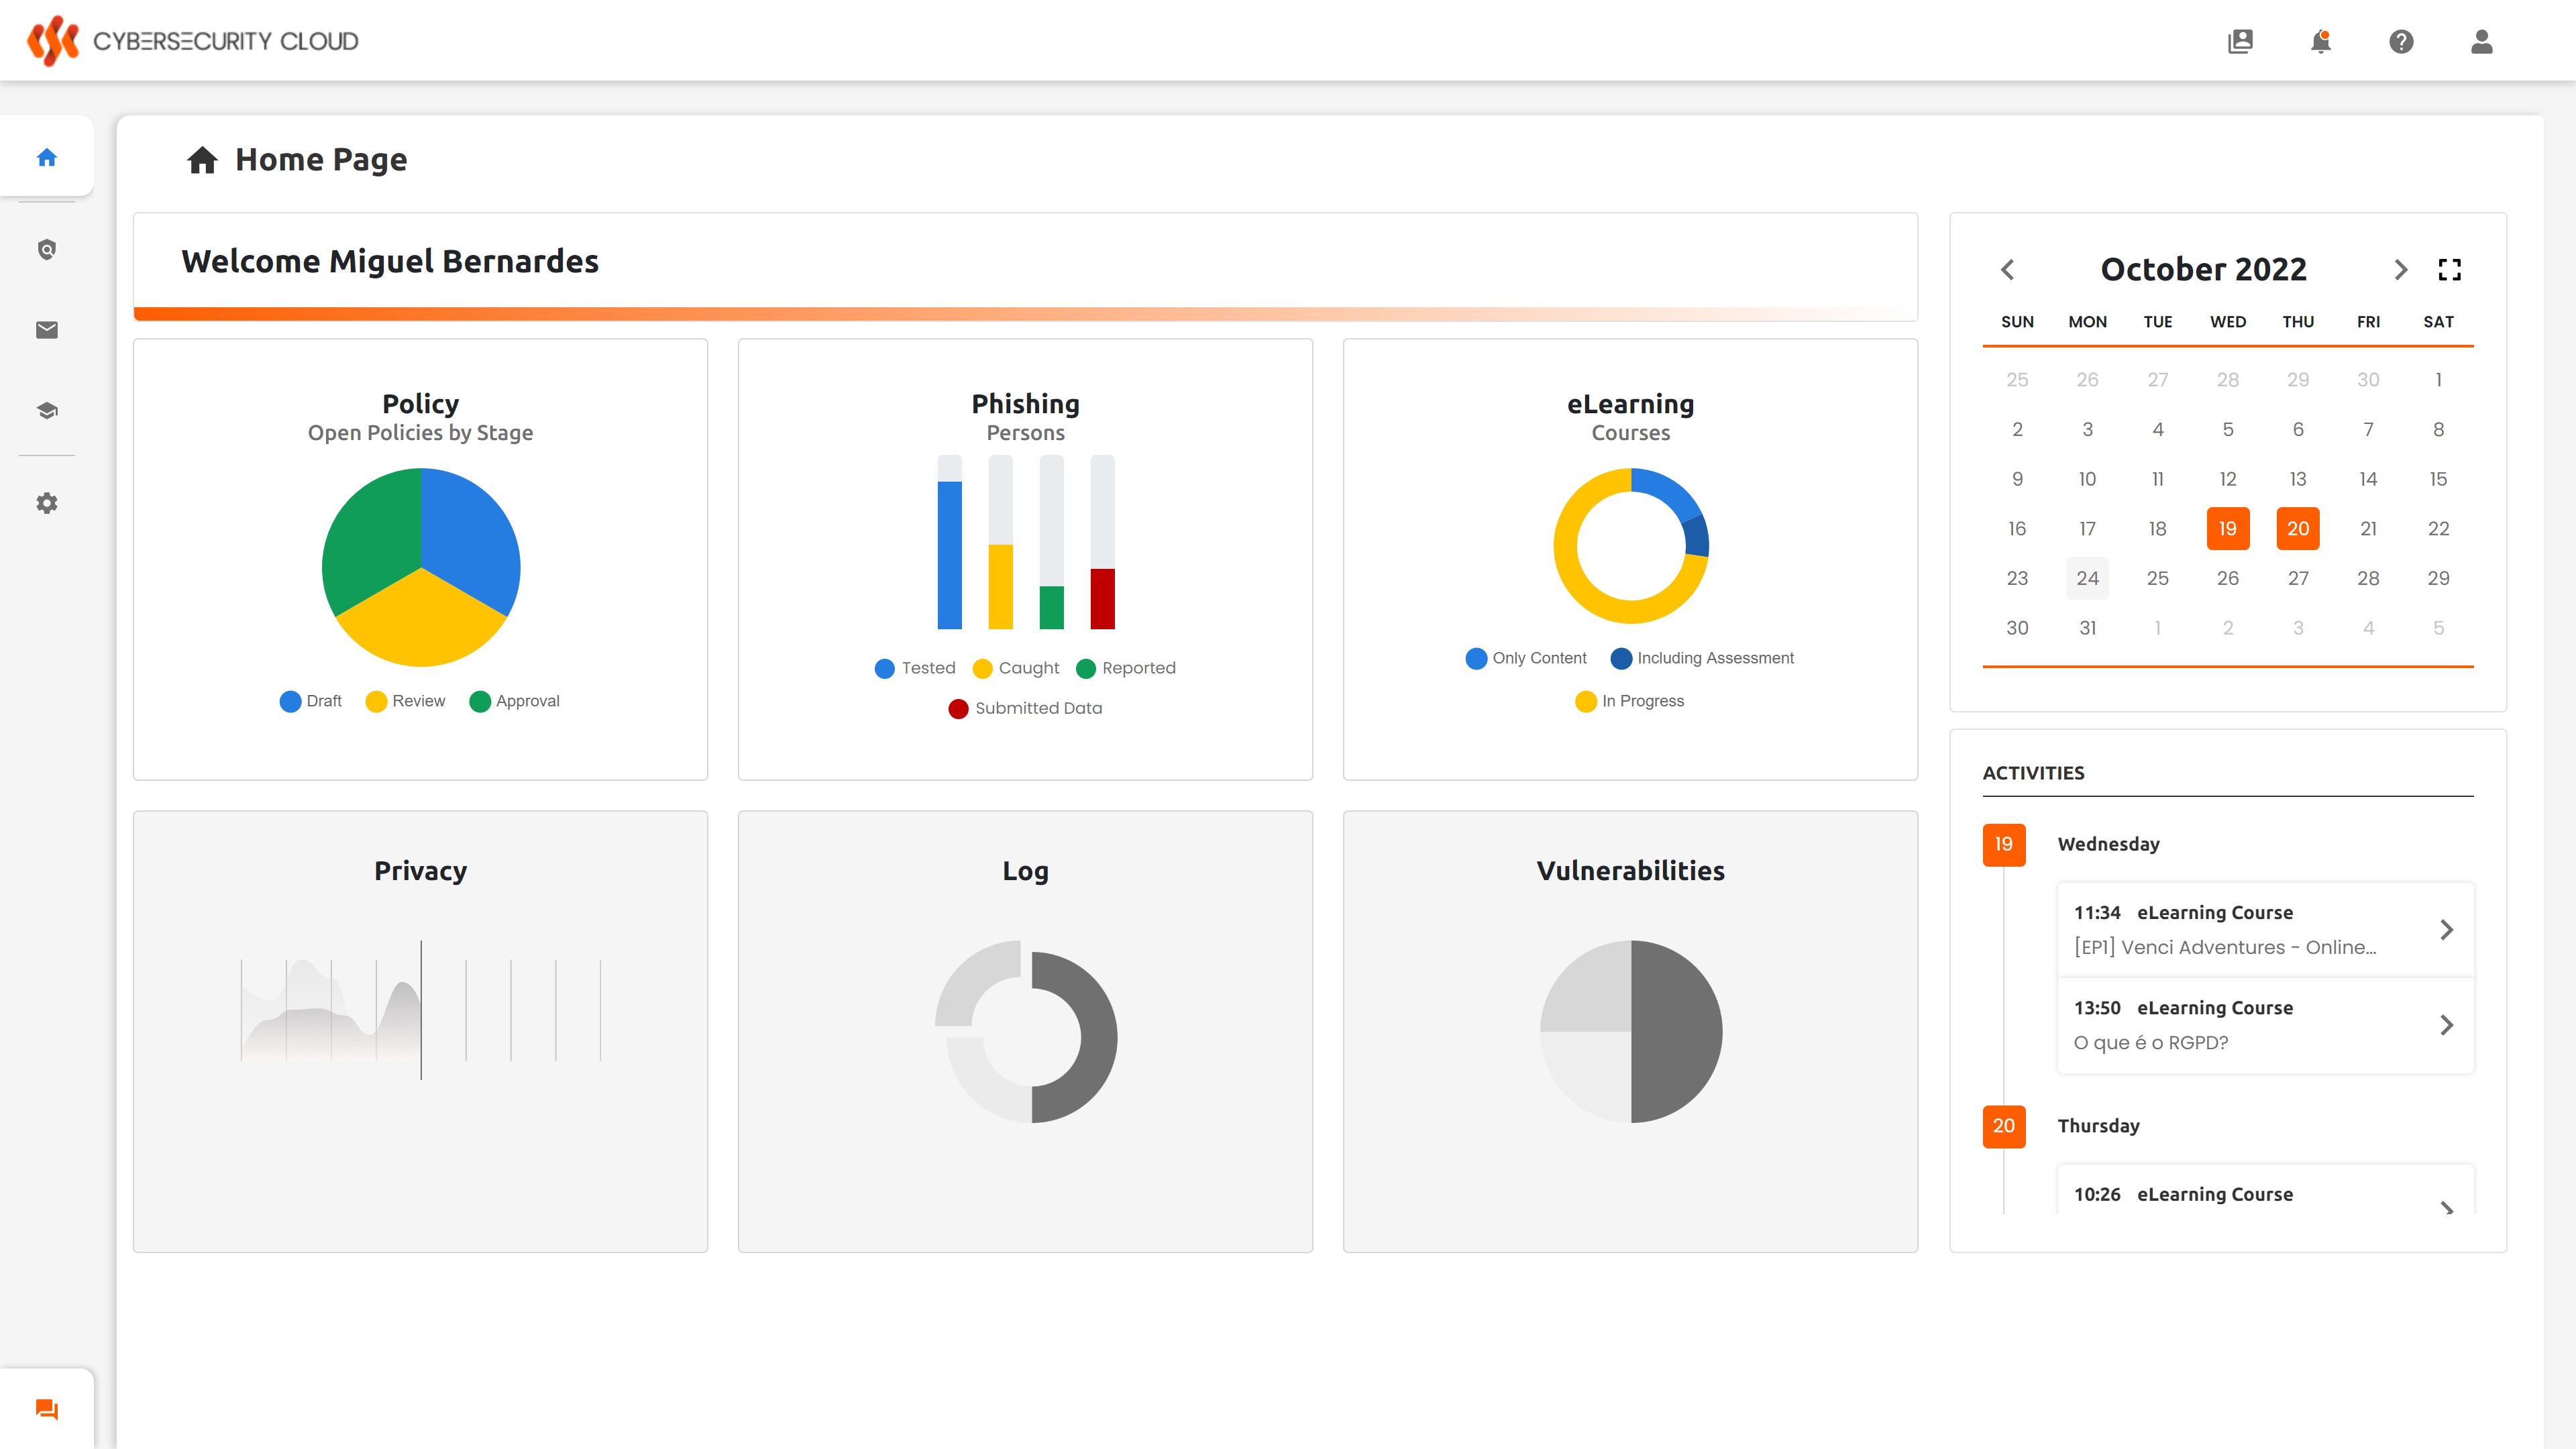Toggle Only Content legend in eLearning chart
2576x1449 pixels.
[1526, 658]
